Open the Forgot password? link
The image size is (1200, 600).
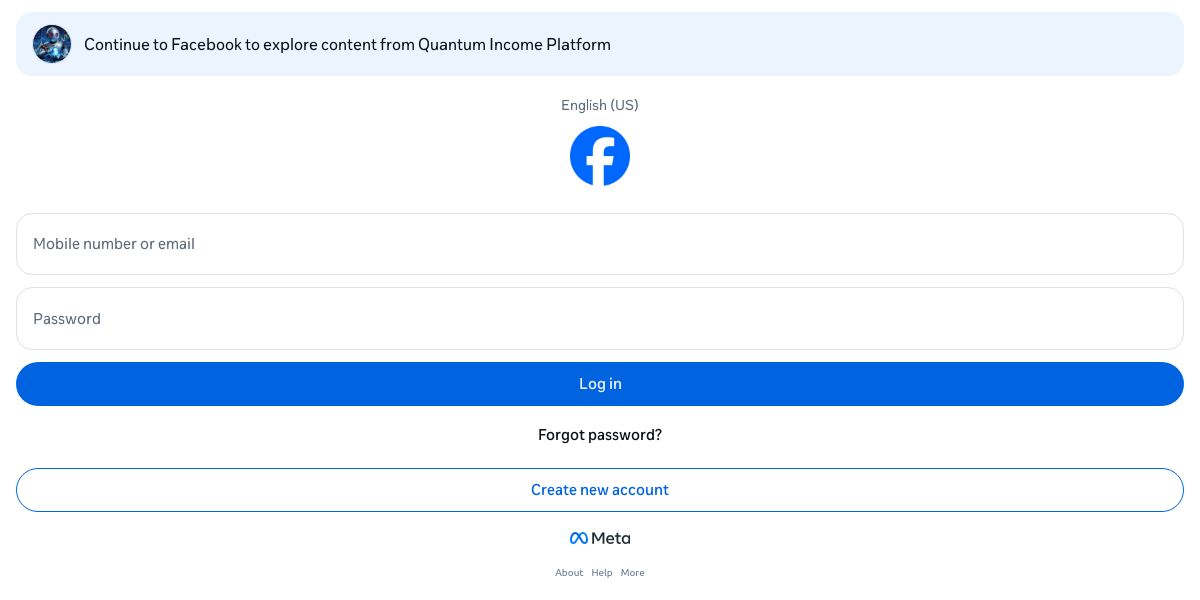(600, 435)
